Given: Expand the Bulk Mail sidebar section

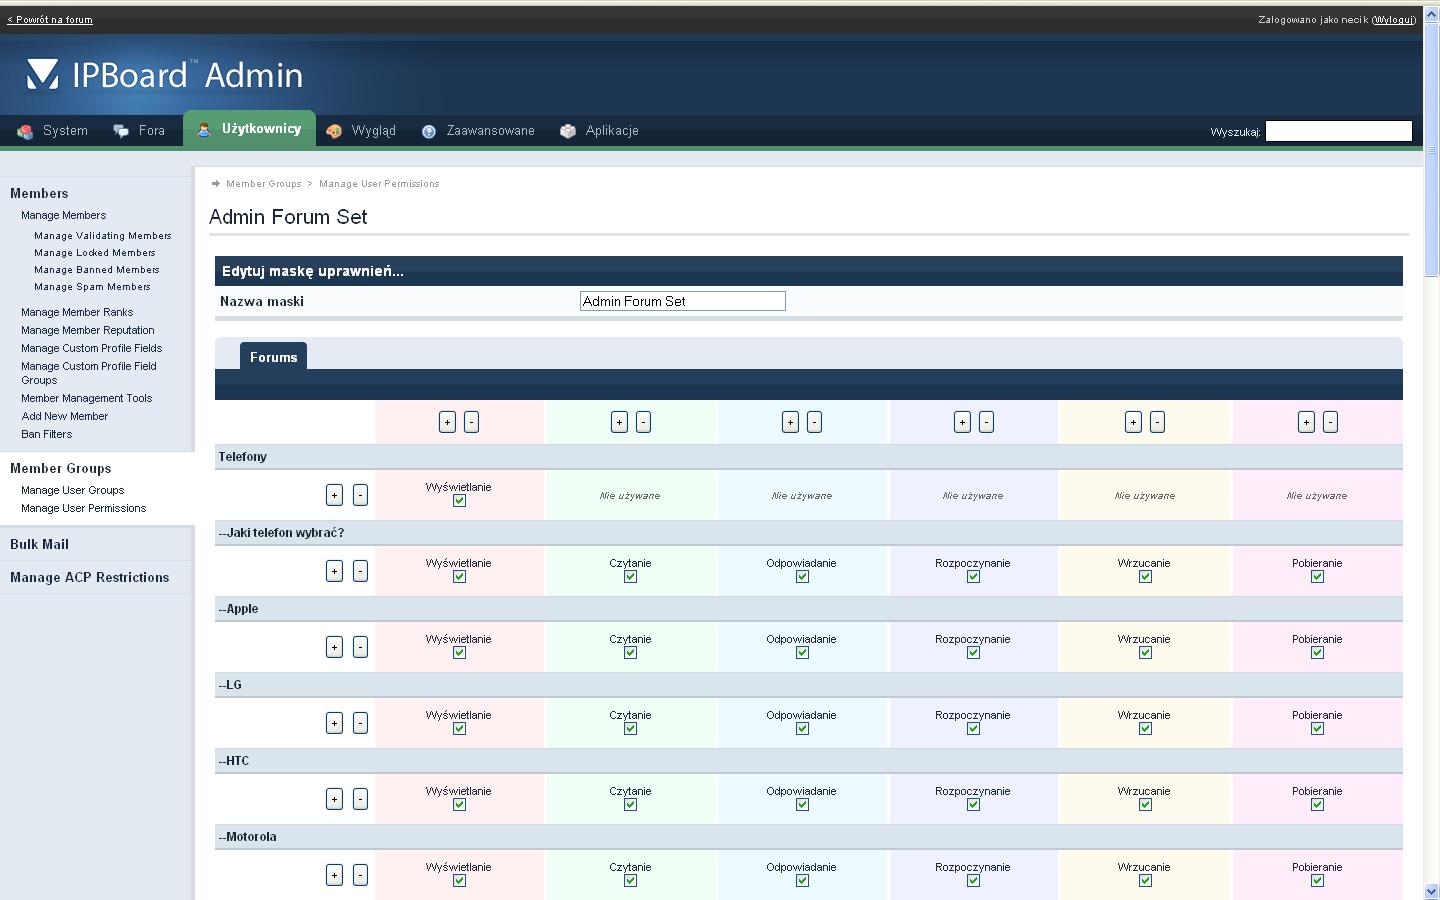Looking at the screenshot, I should pos(40,544).
